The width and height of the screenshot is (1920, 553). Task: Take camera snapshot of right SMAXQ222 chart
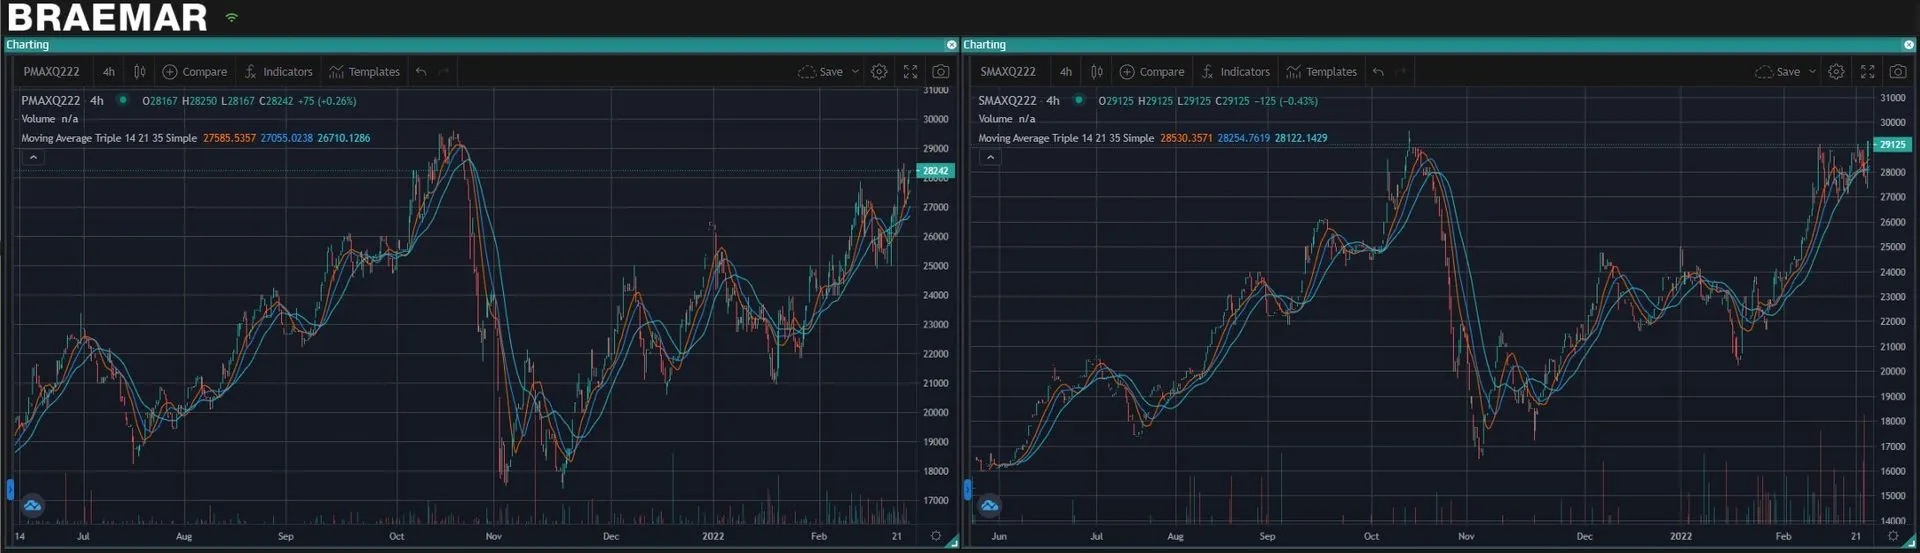[1898, 72]
